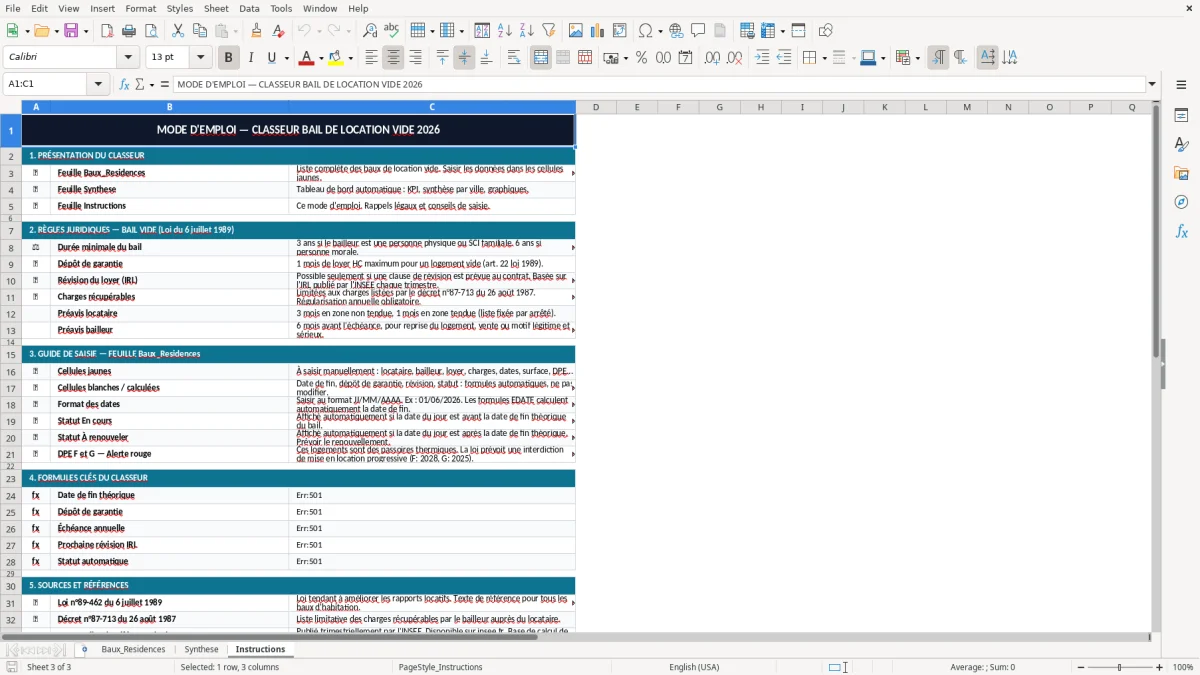
Task: Open the File menu
Action: click(x=13, y=8)
